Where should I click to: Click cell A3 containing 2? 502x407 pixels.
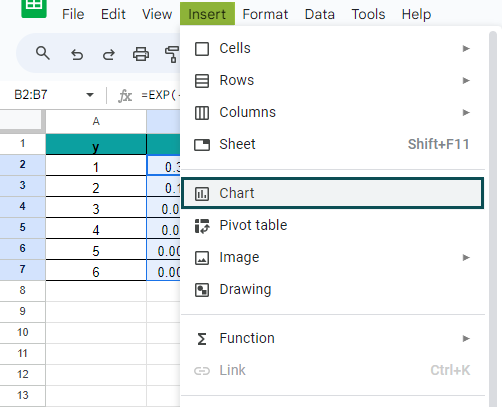[x=96, y=186]
